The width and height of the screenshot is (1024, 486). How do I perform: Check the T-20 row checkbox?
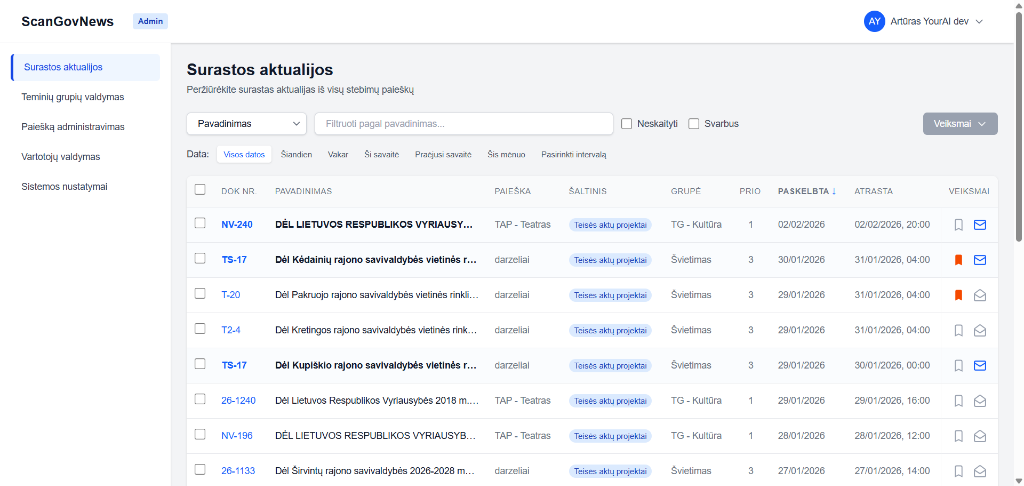pyautogui.click(x=200, y=293)
